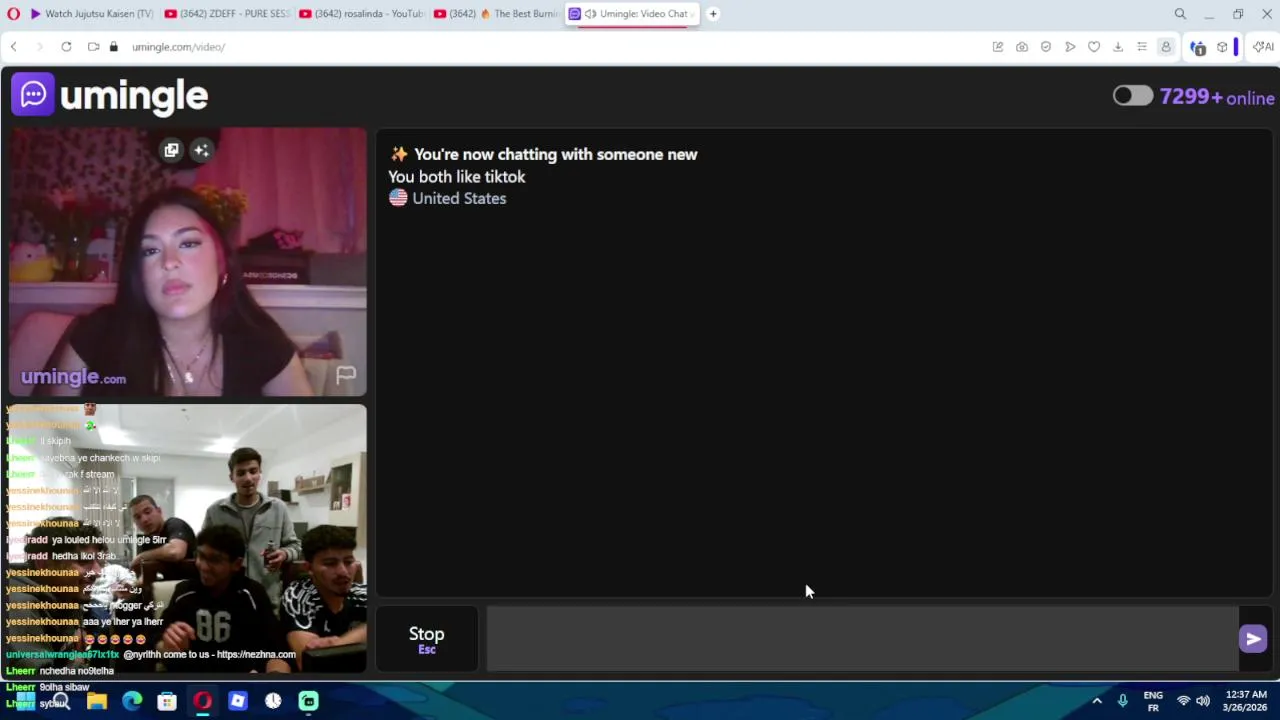
Task: Reload the Umingle page
Action: click(66, 47)
